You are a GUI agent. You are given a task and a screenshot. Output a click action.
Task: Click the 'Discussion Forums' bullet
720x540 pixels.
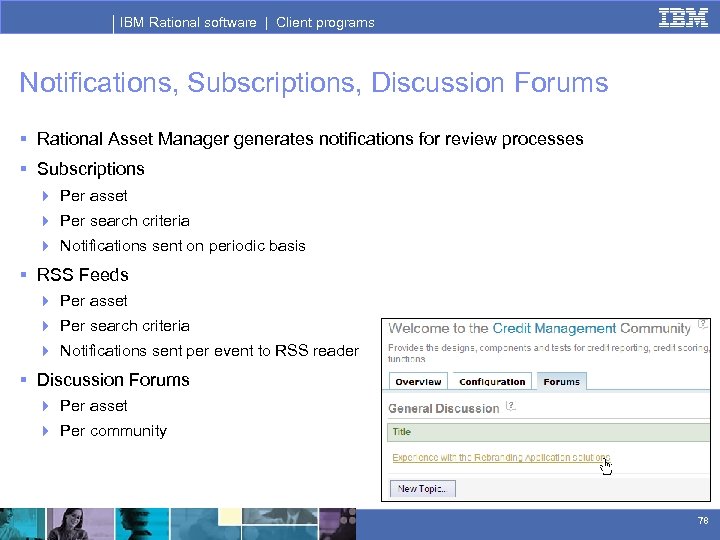tap(113, 380)
